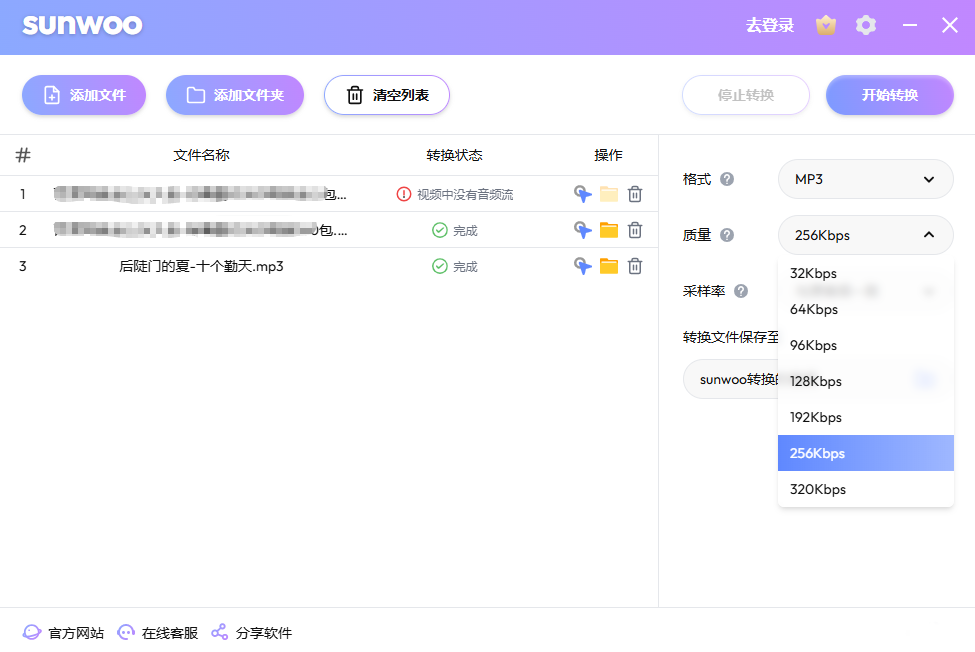Open the 官方网站 link
Screen dimensions: 975x652
click(64, 633)
